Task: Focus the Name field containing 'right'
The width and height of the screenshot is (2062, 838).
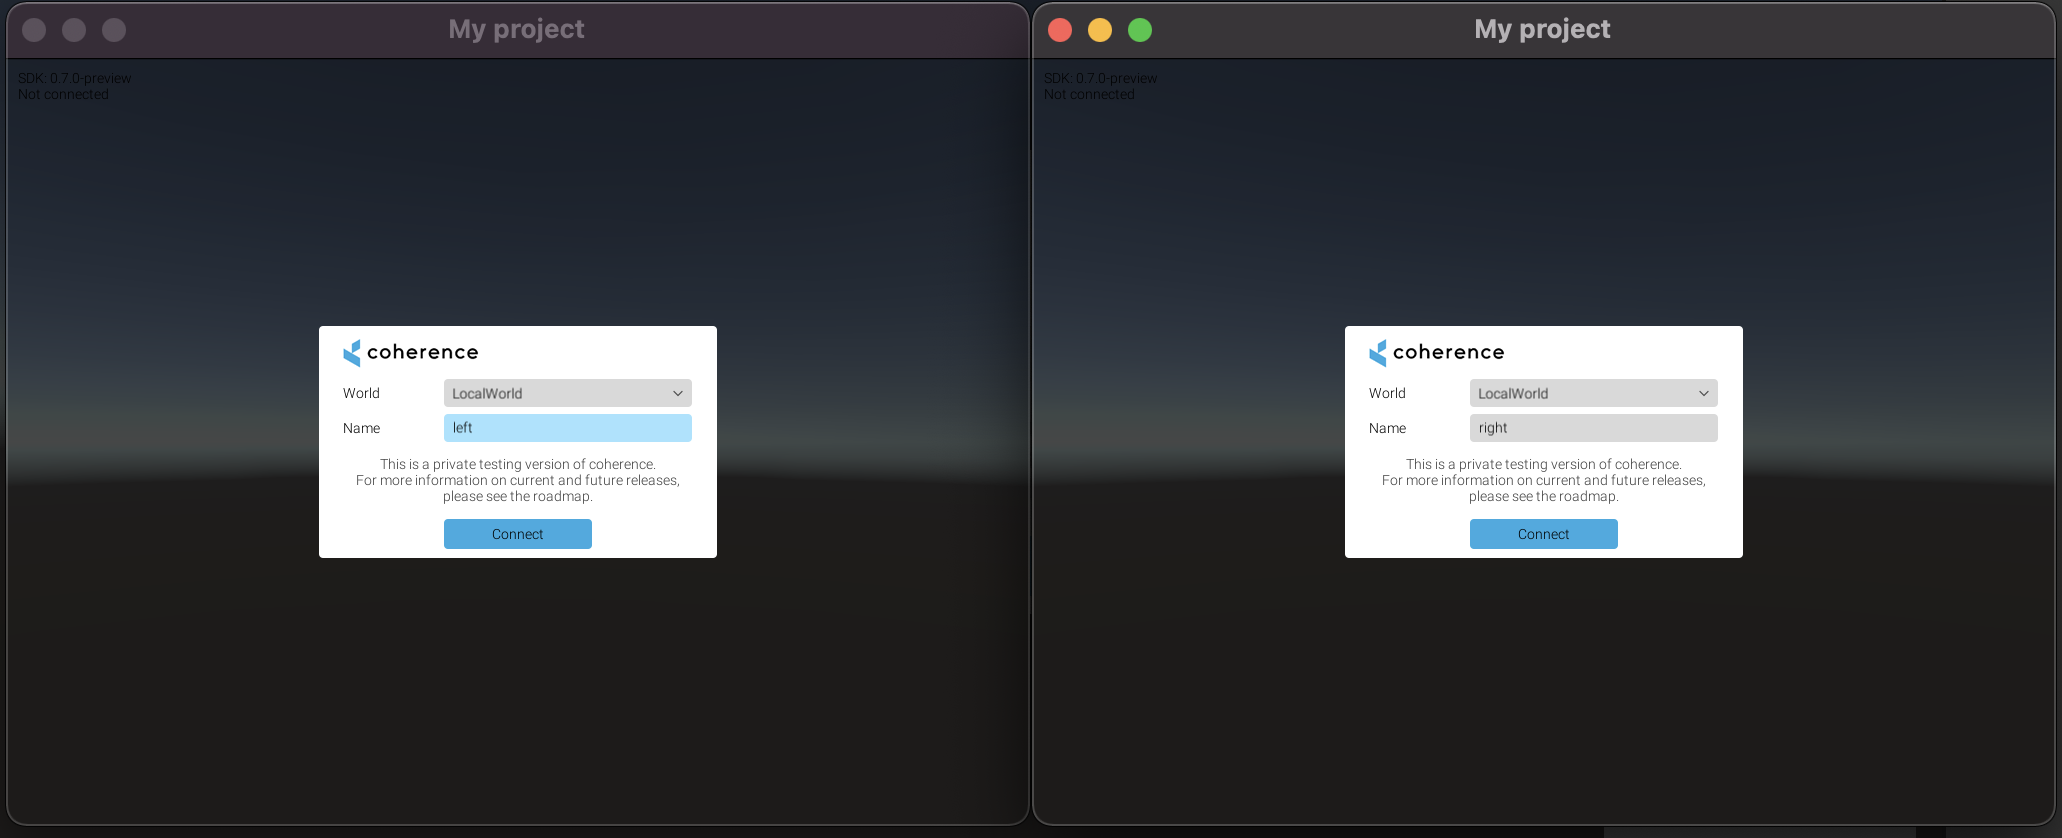Action: [x=1593, y=428]
